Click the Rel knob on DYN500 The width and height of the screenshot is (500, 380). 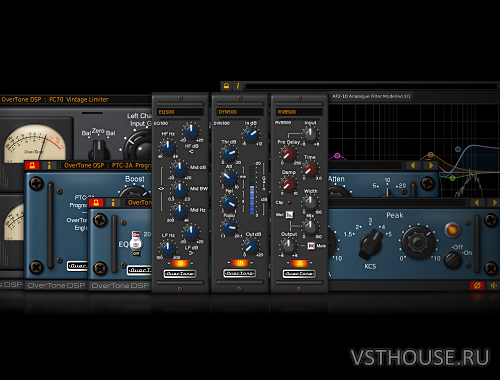229,203
